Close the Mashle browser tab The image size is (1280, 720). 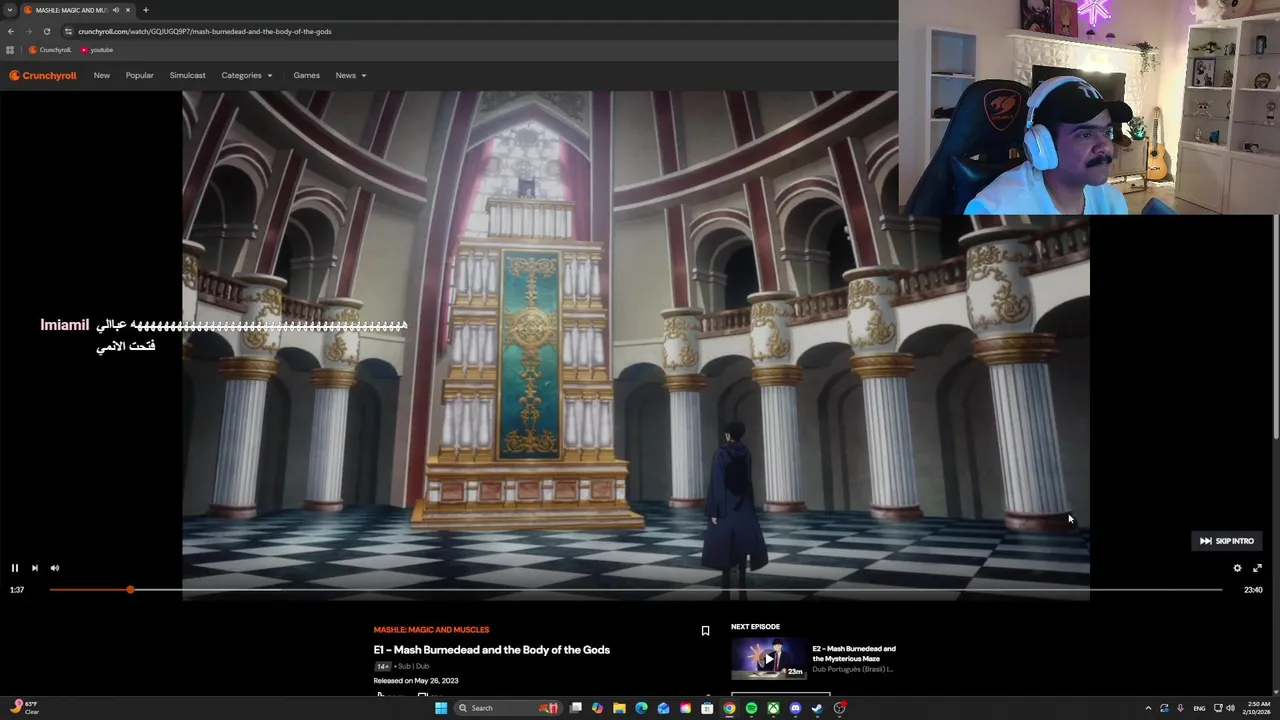click(128, 10)
